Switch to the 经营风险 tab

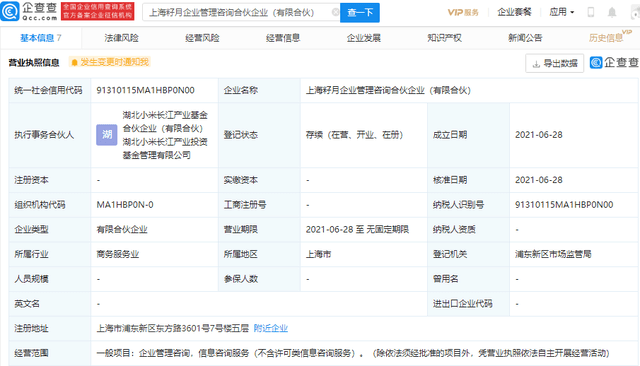click(202, 38)
